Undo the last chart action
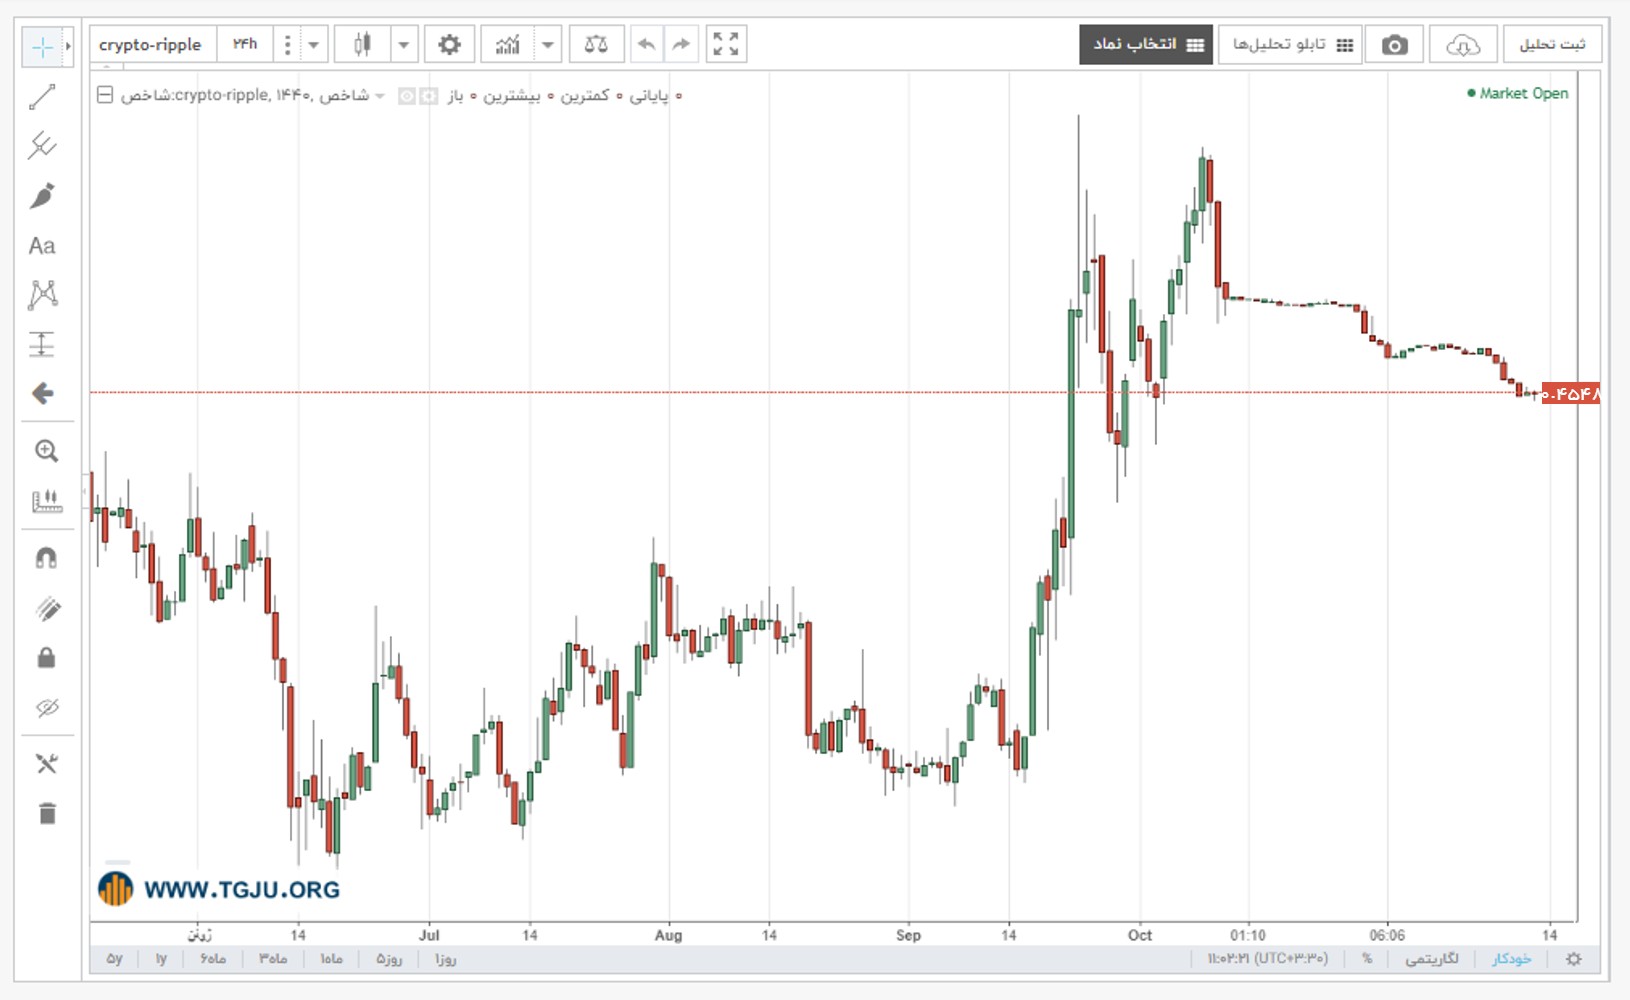The image size is (1630, 1000). (x=647, y=45)
